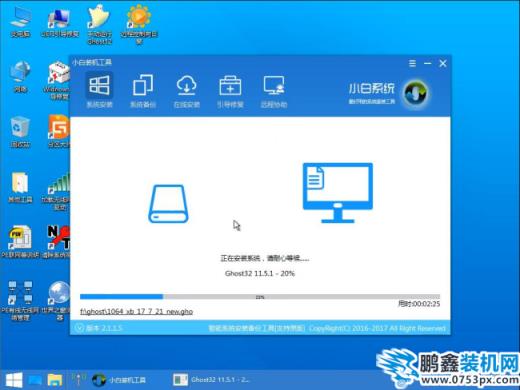This screenshot has height=390, width=520.
Task: Open the Recycle Bin desktop icon
Action: pyautogui.click(x=20, y=132)
